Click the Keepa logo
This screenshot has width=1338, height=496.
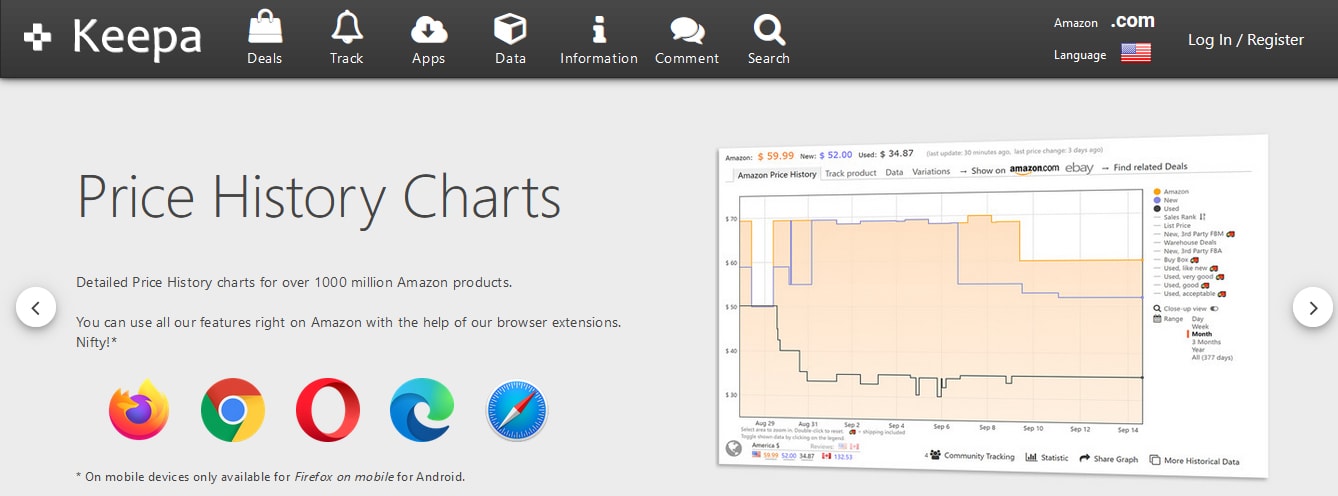pos(113,38)
